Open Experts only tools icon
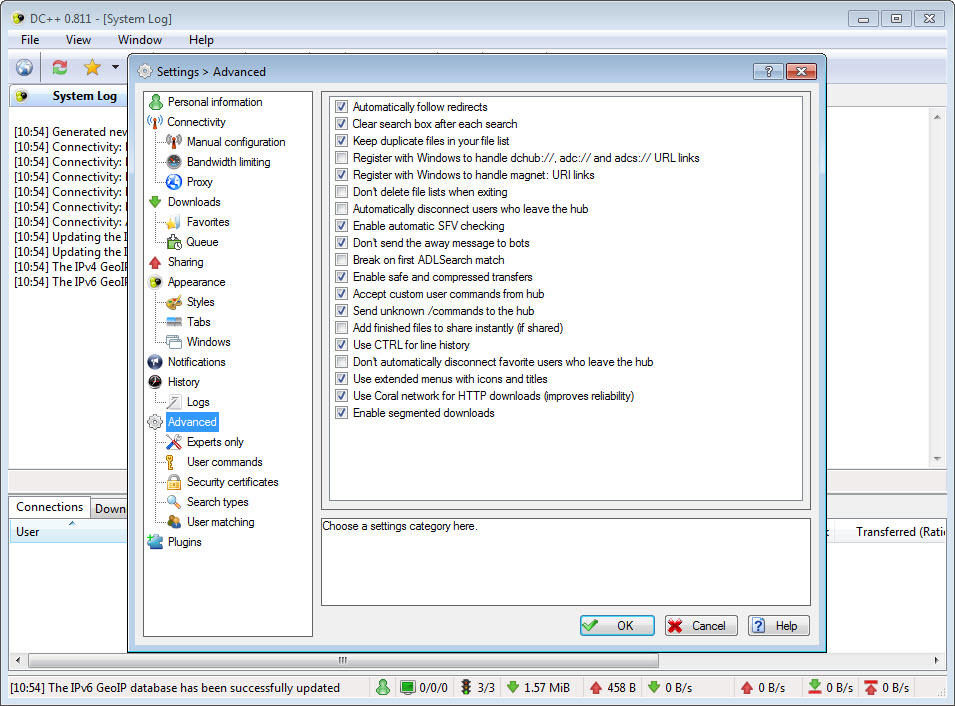The width and height of the screenshot is (955, 706). pos(174,442)
